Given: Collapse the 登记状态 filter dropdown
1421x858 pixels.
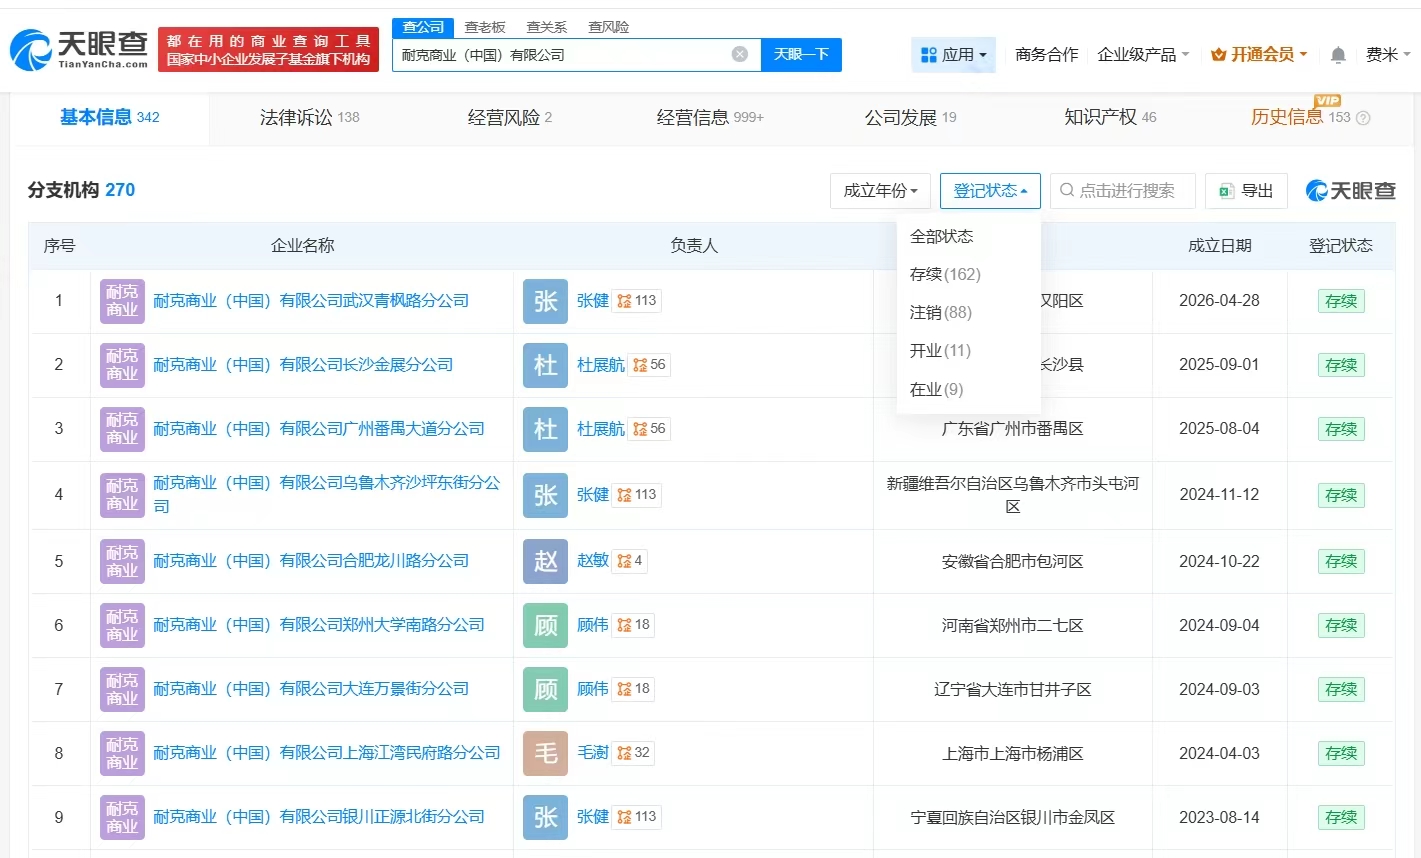Looking at the screenshot, I should pyautogui.click(x=990, y=191).
